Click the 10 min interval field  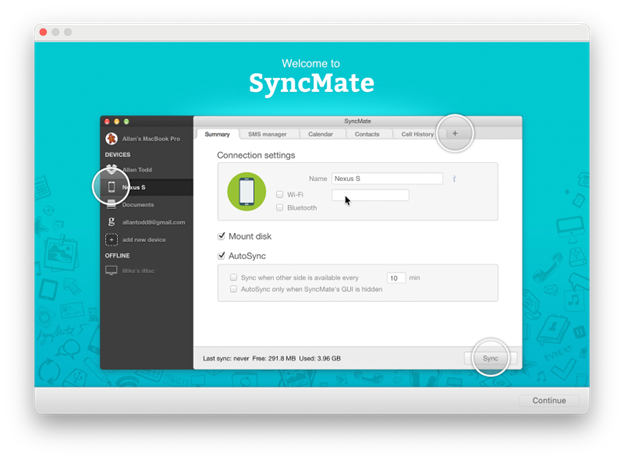pyautogui.click(x=396, y=278)
